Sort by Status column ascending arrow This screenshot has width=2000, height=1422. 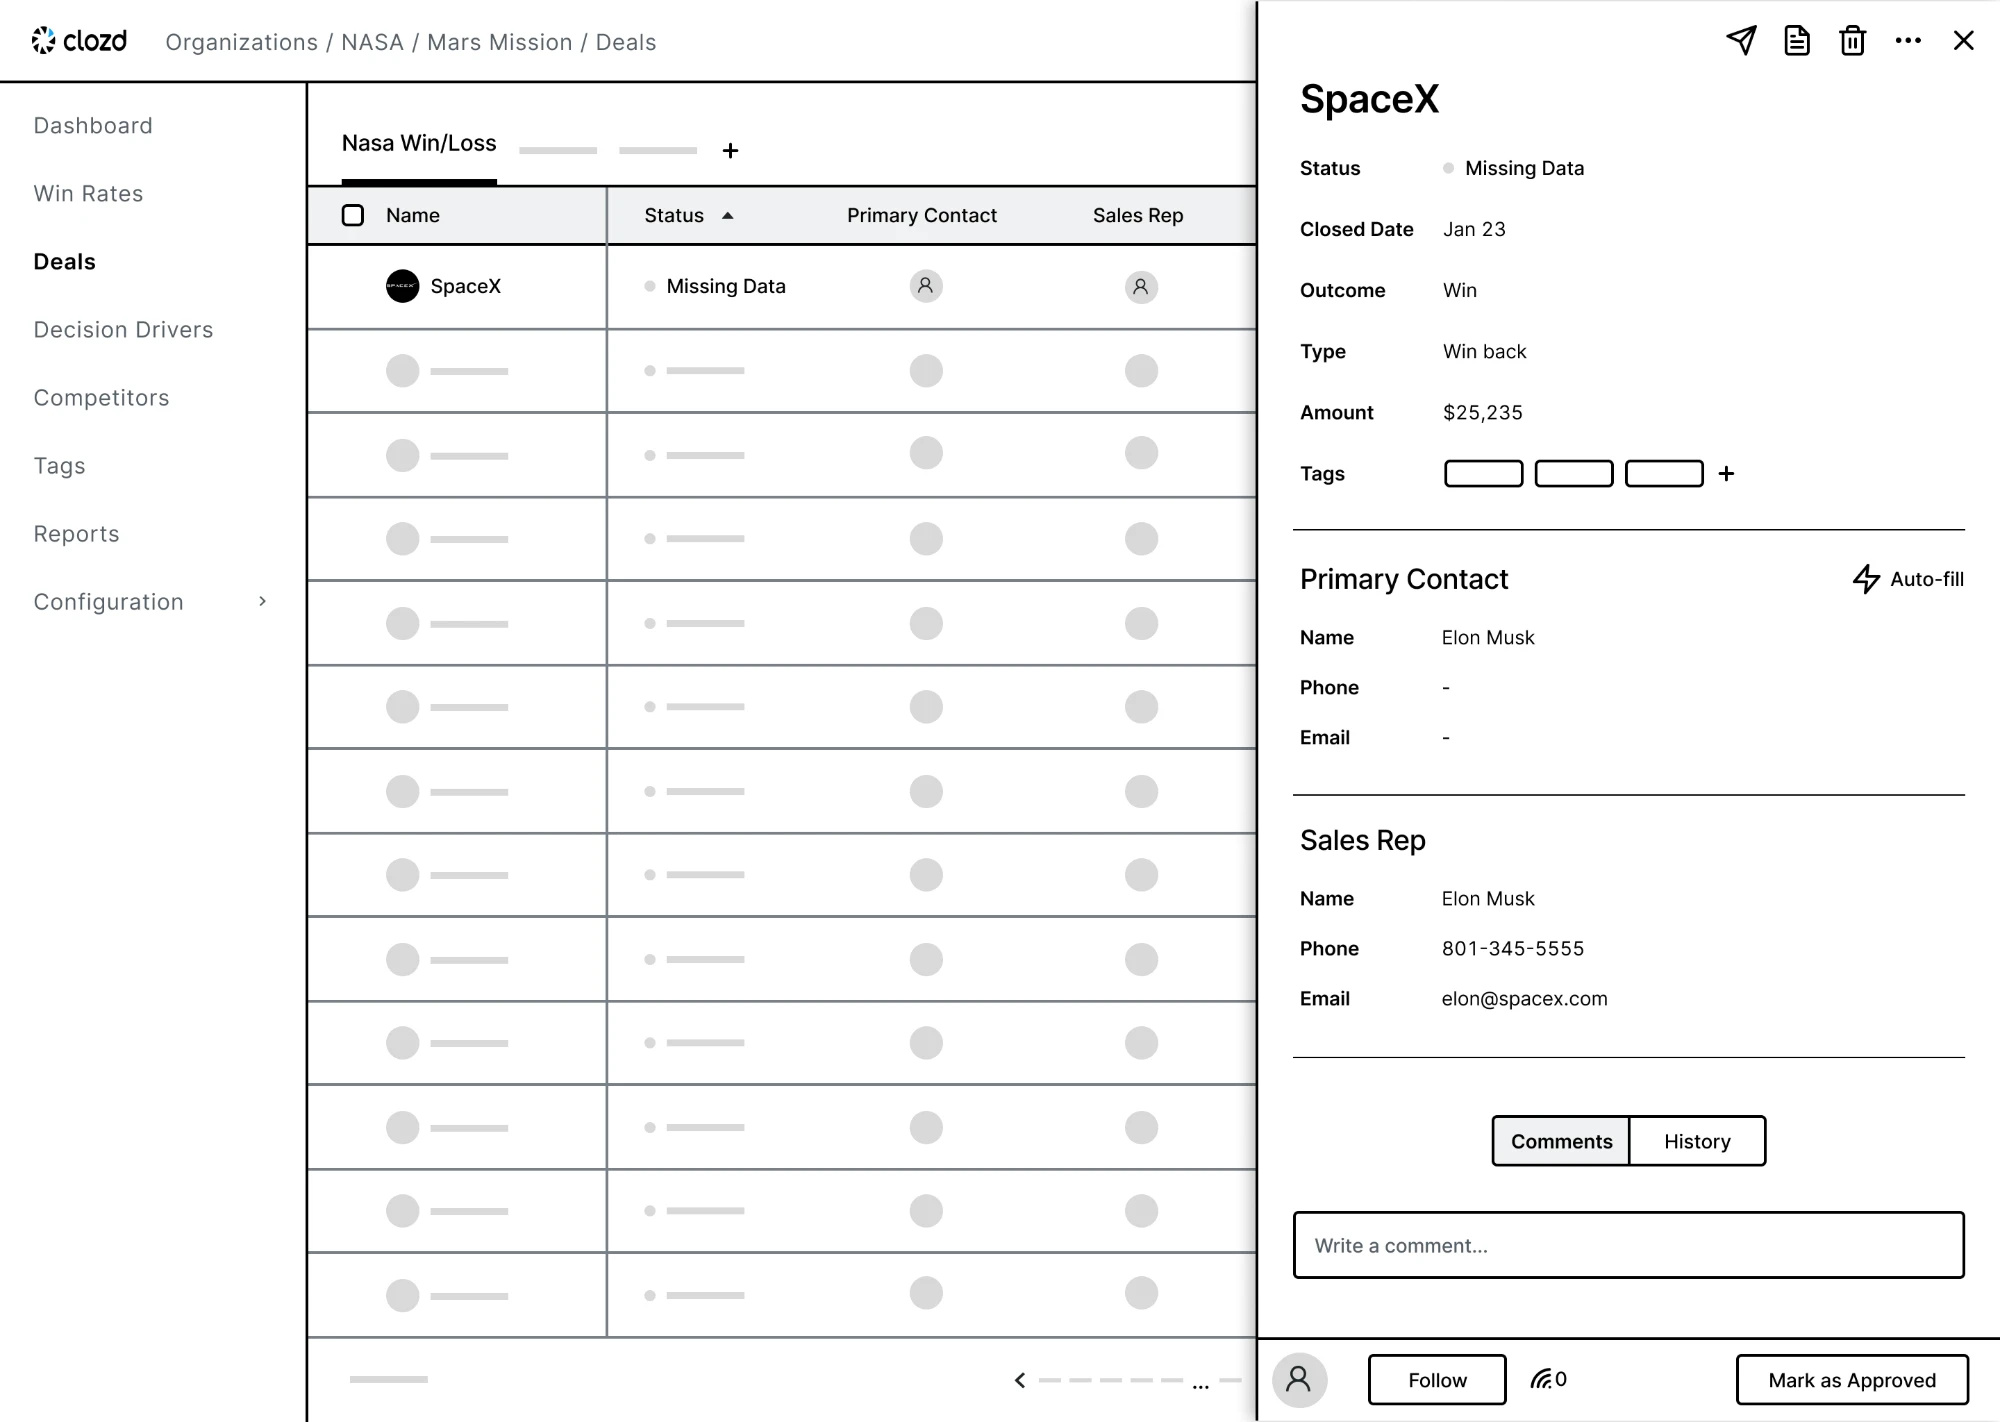728,215
